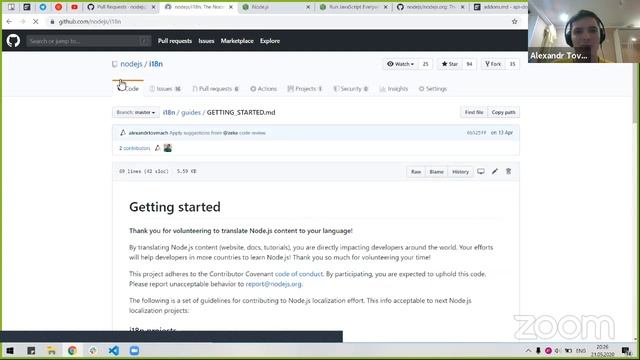Click the Copy path button
The height and width of the screenshot is (360, 640).
coord(503,112)
